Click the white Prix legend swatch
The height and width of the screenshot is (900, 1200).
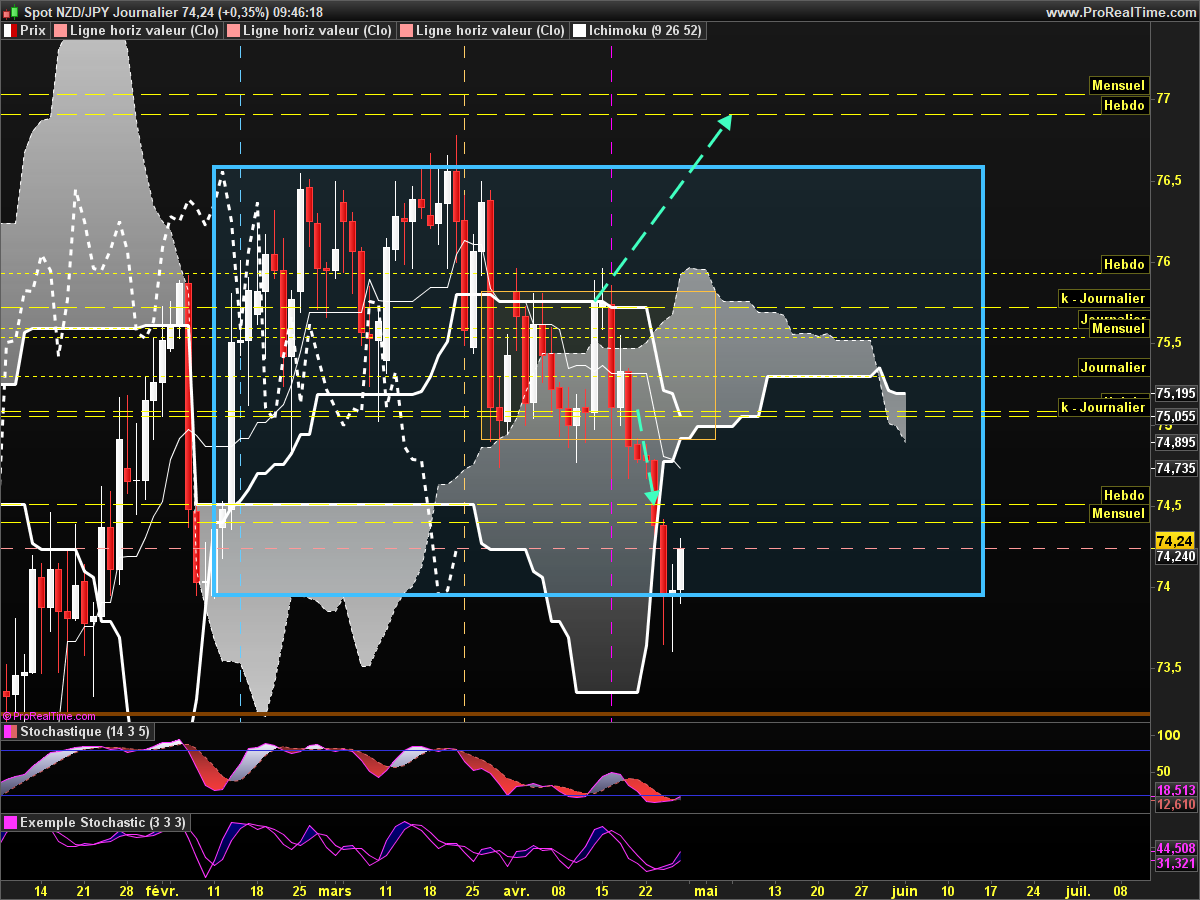click(10, 31)
